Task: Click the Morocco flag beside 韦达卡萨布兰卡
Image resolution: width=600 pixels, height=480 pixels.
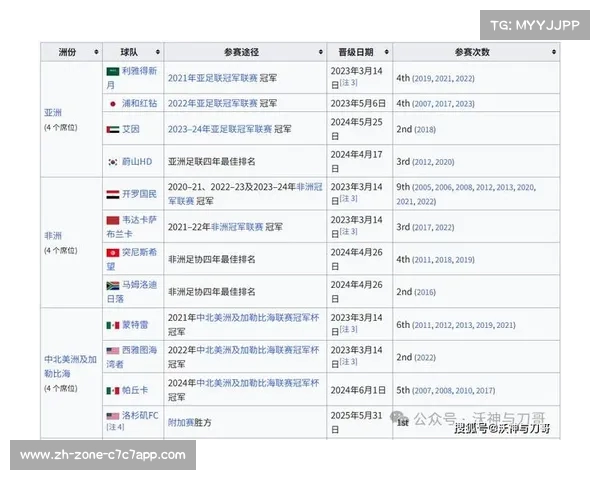Action: (113, 220)
